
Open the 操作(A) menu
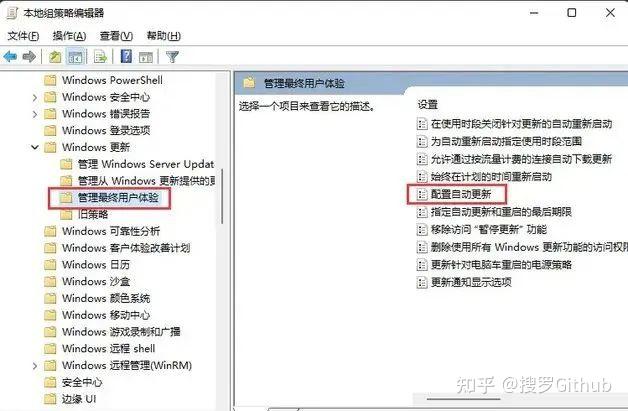pyautogui.click(x=69, y=36)
